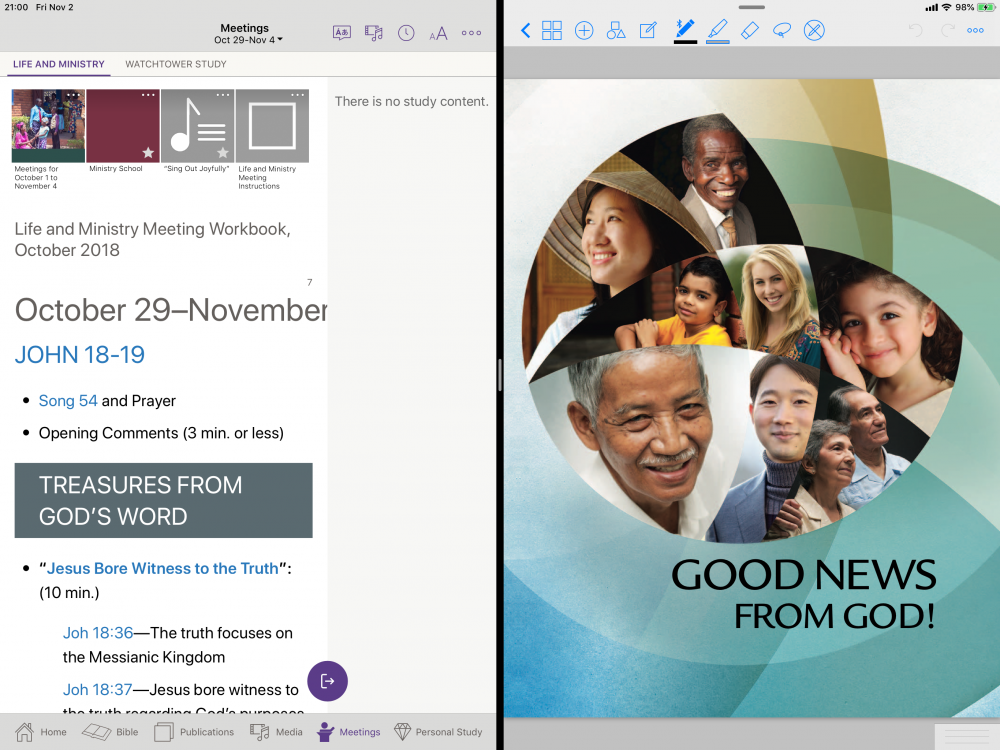Image resolution: width=1000 pixels, height=750 pixels.
Task: Open the page thumbnails grid view
Action: click(552, 30)
